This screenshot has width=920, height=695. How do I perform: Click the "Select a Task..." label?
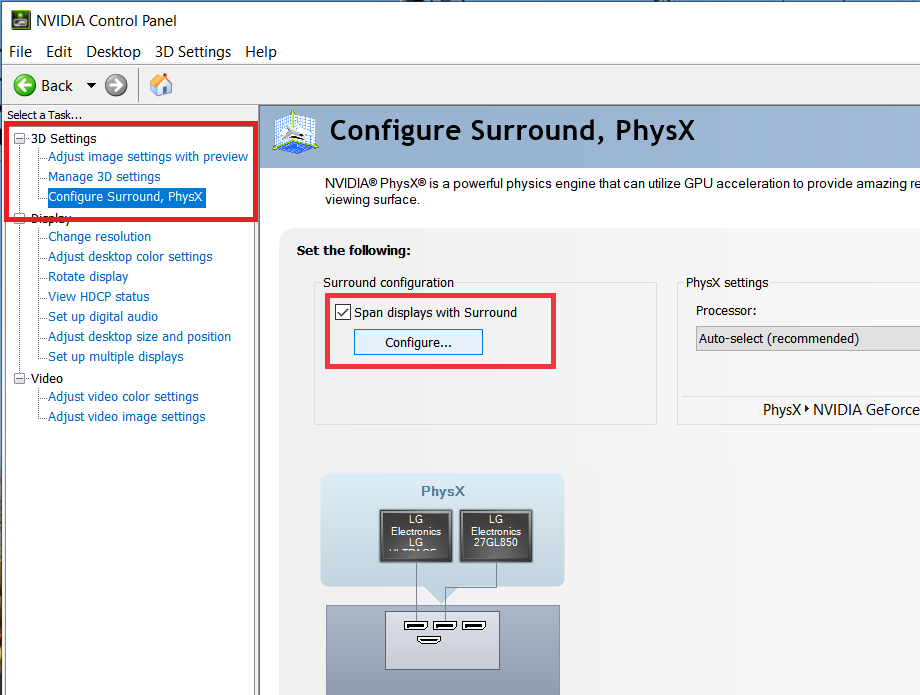(45, 115)
